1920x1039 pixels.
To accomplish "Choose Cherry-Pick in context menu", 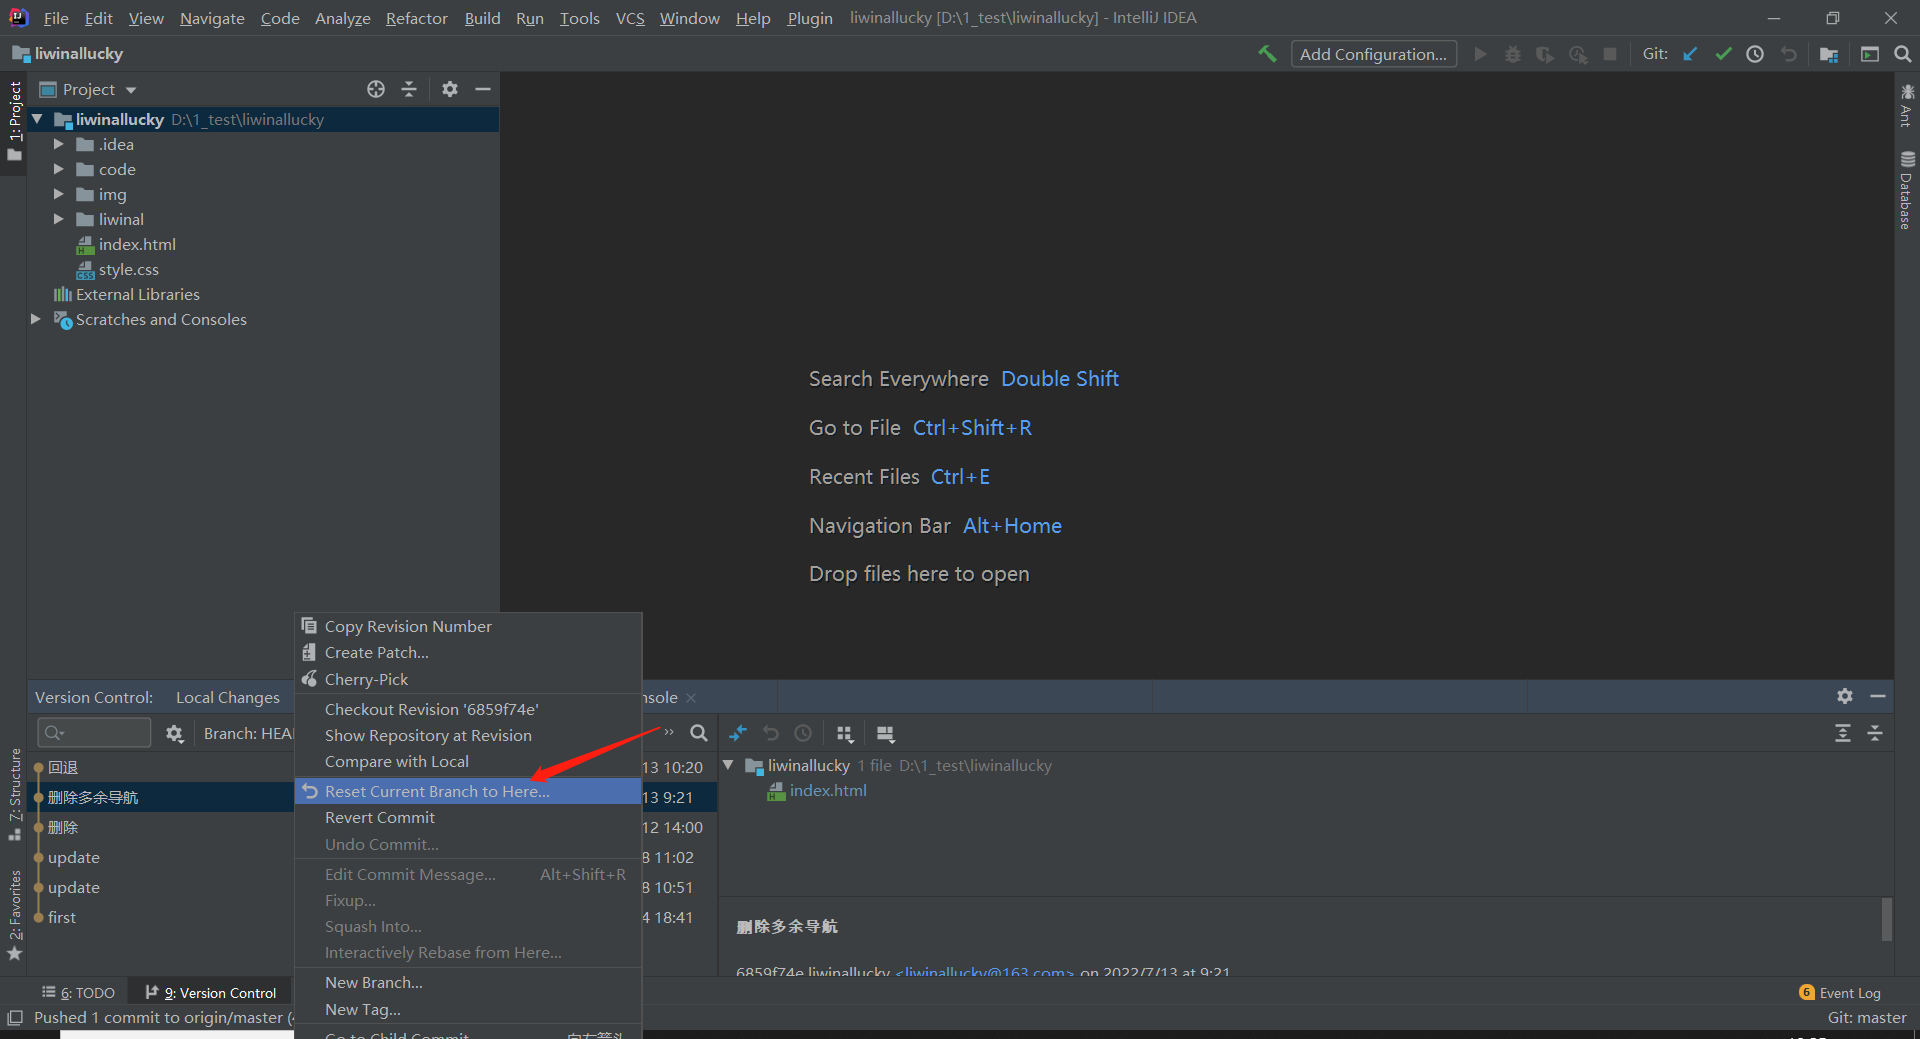I will (x=468, y=679).
